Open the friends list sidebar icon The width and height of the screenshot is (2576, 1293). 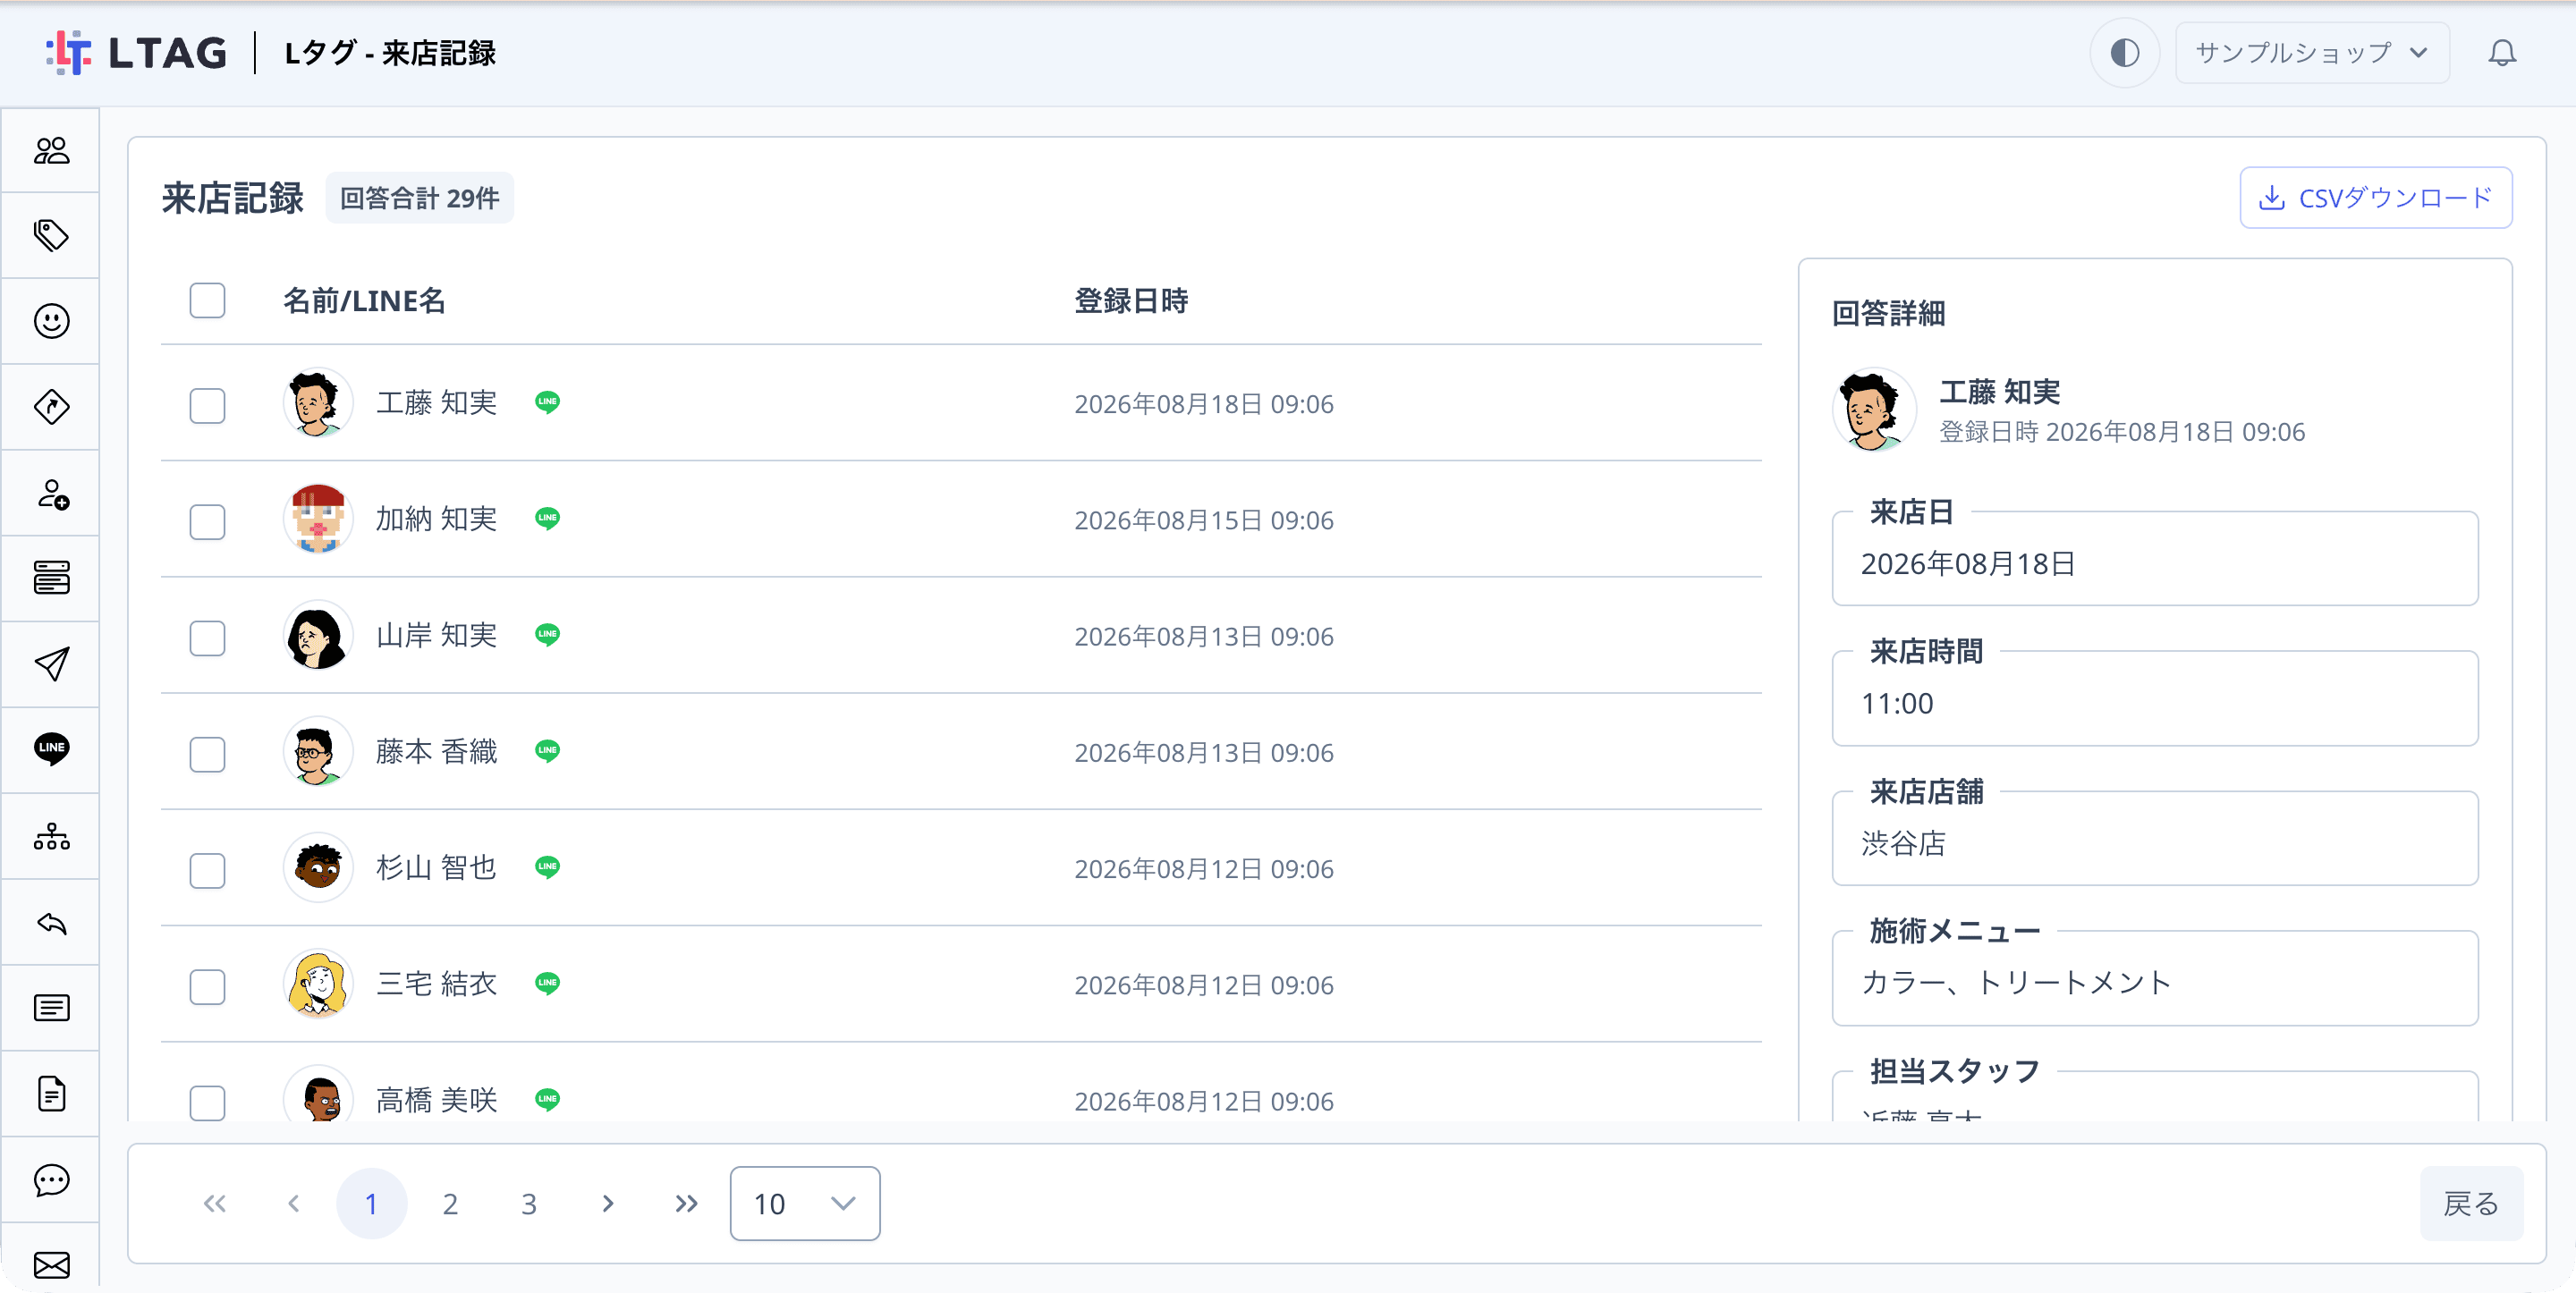point(51,150)
